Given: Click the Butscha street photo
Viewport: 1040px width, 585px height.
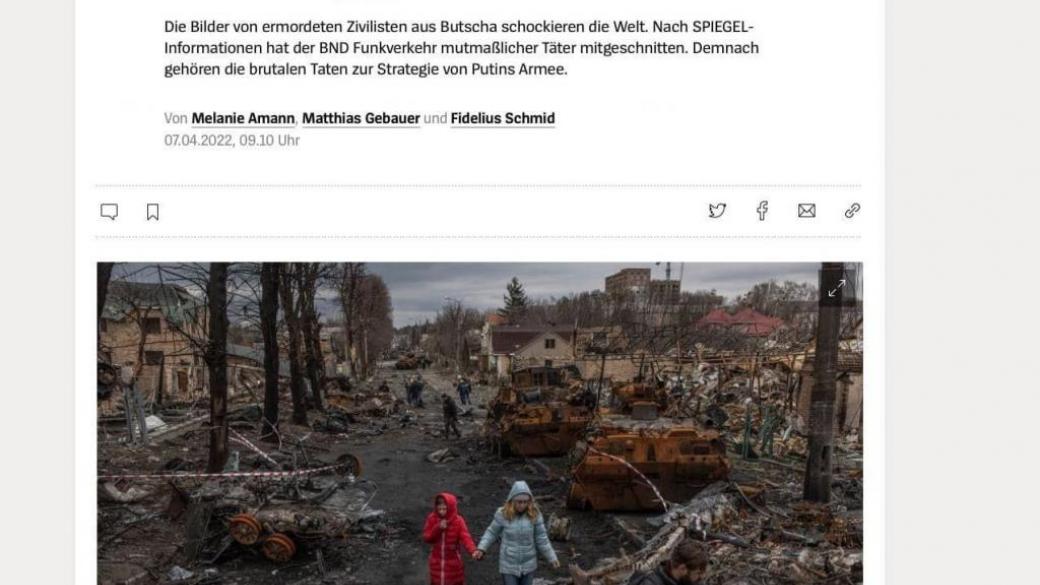Looking at the screenshot, I should 480,423.
